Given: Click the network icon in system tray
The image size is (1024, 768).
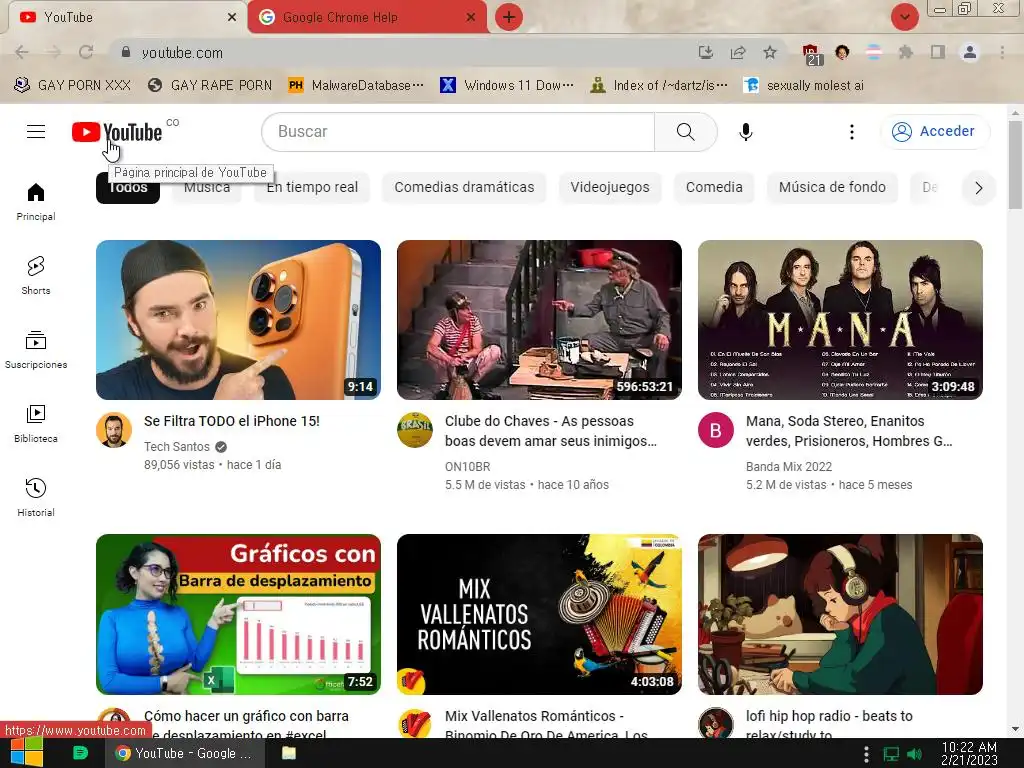Looking at the screenshot, I should tap(891, 754).
